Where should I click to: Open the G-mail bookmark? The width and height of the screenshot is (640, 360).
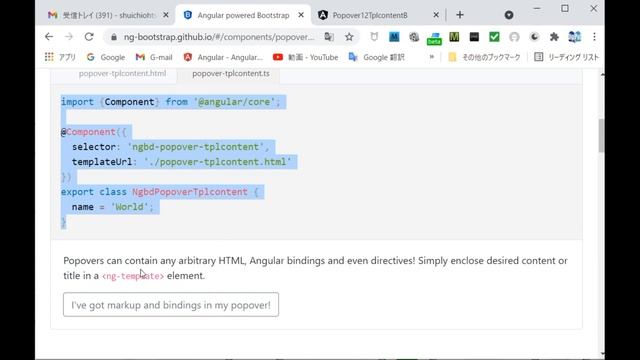(154, 57)
